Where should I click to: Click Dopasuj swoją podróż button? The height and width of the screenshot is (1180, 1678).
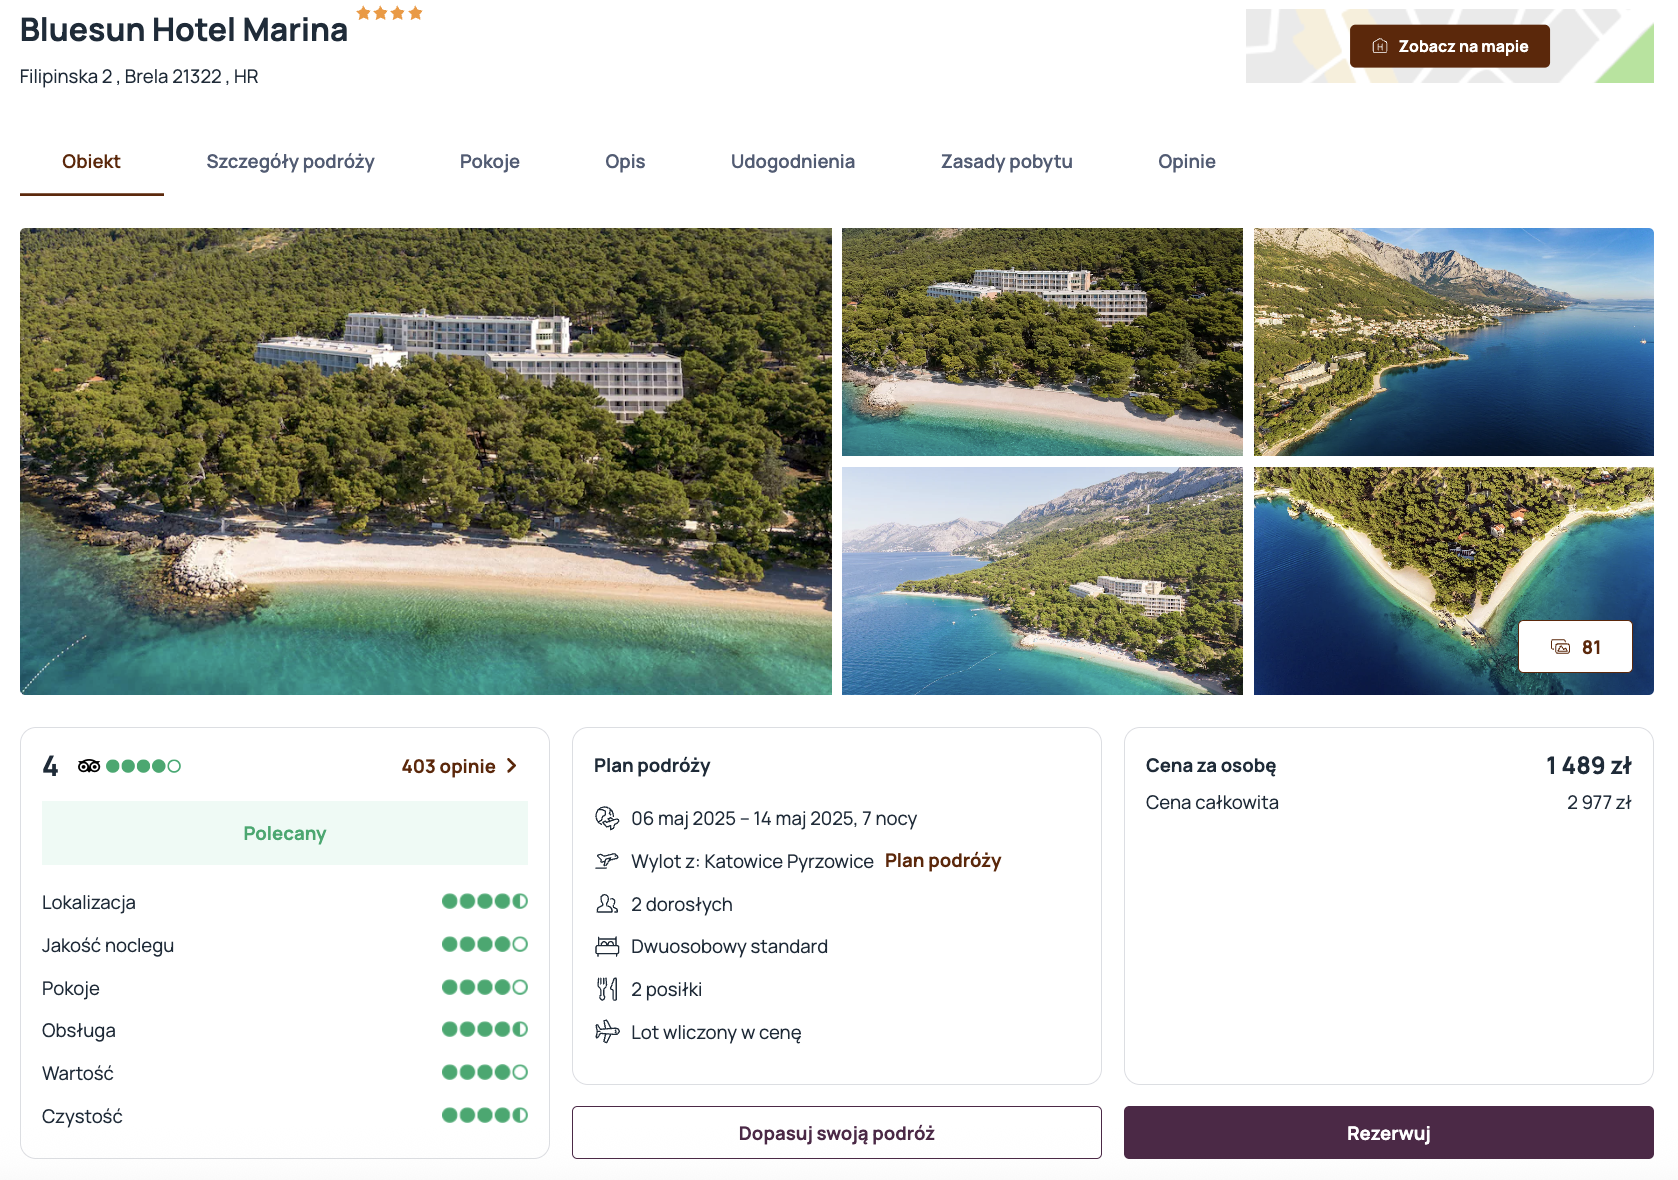[837, 1133]
